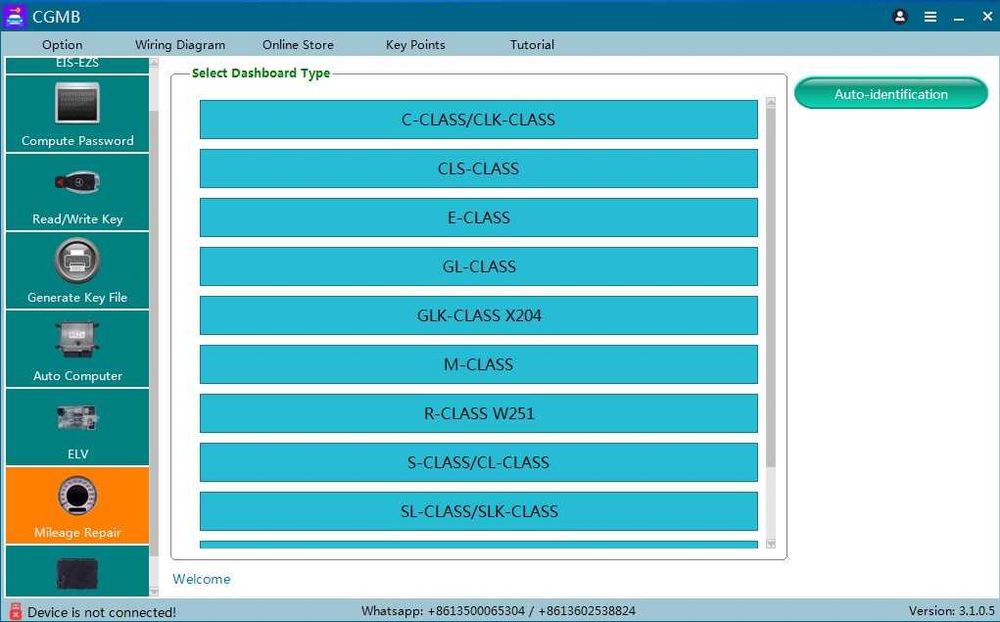
Task: Click the Whatsapp contact numbers text
Action: pyautogui.click(x=498, y=611)
